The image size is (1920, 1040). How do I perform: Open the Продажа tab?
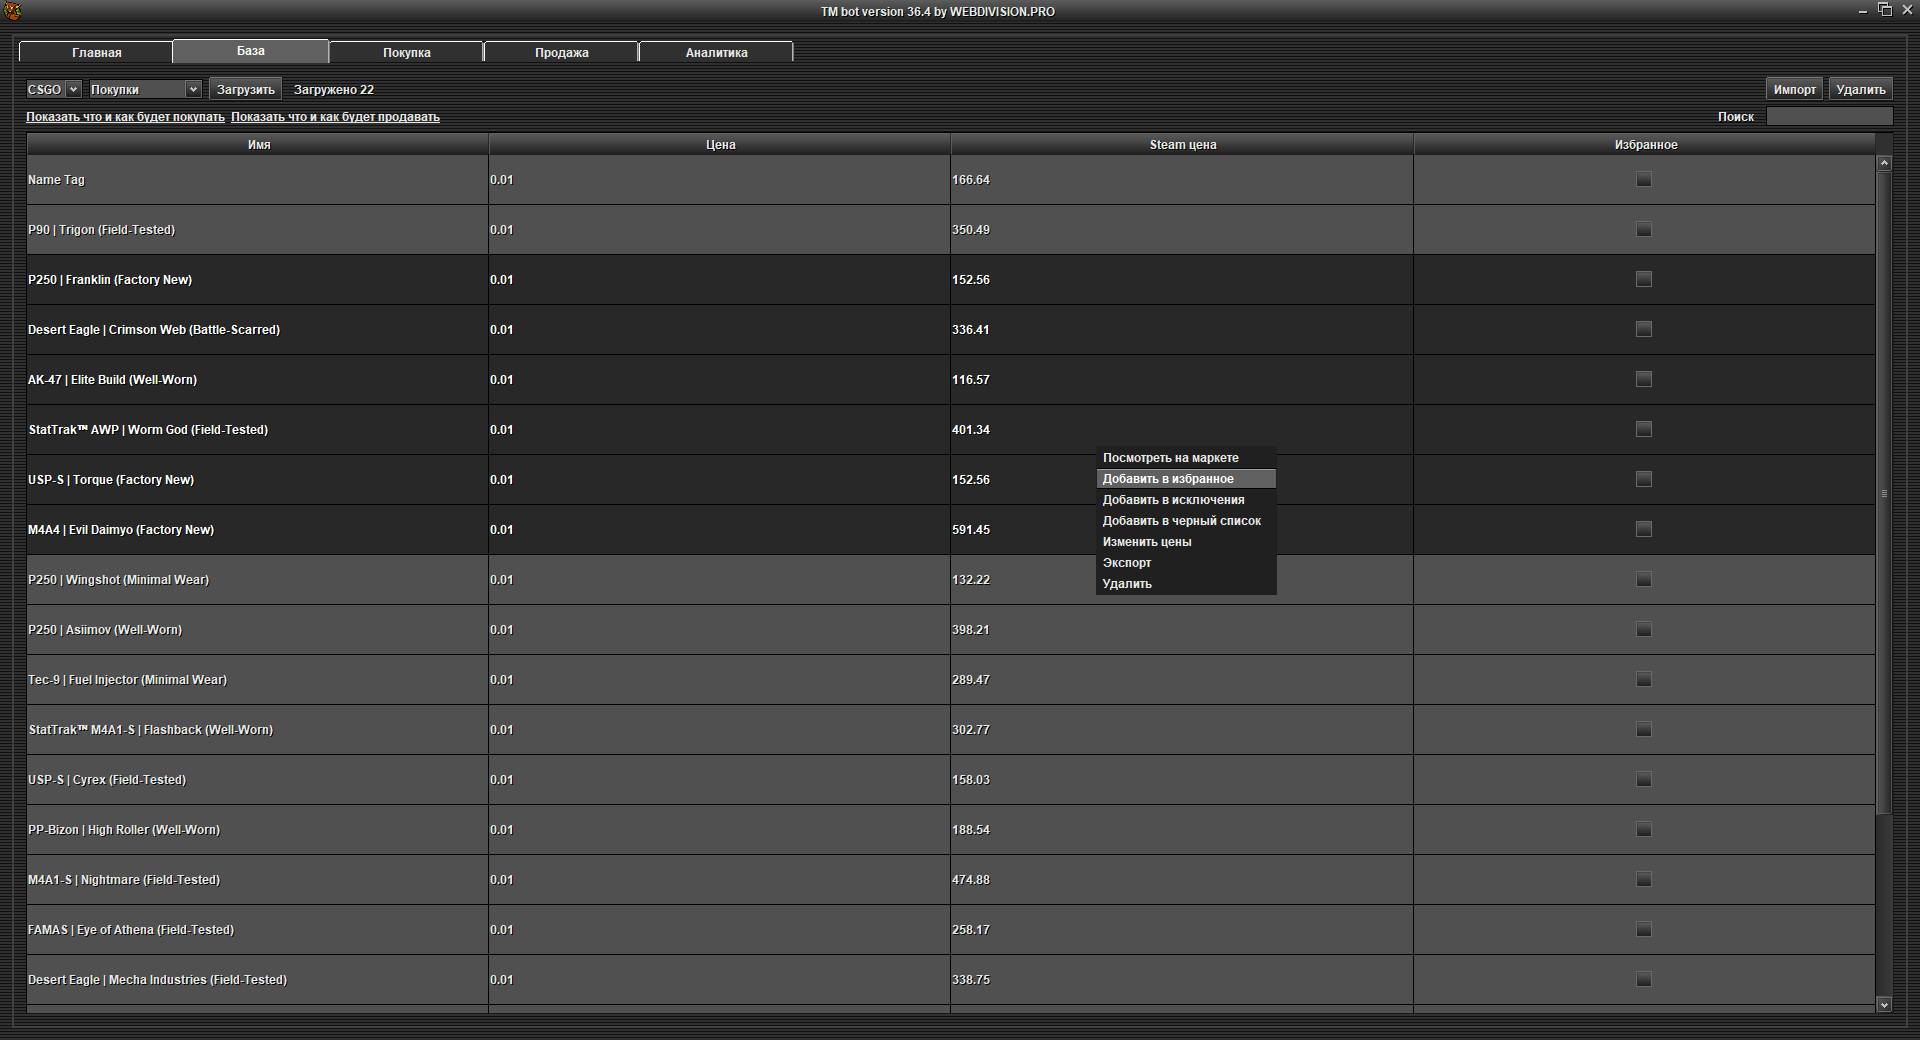(561, 52)
